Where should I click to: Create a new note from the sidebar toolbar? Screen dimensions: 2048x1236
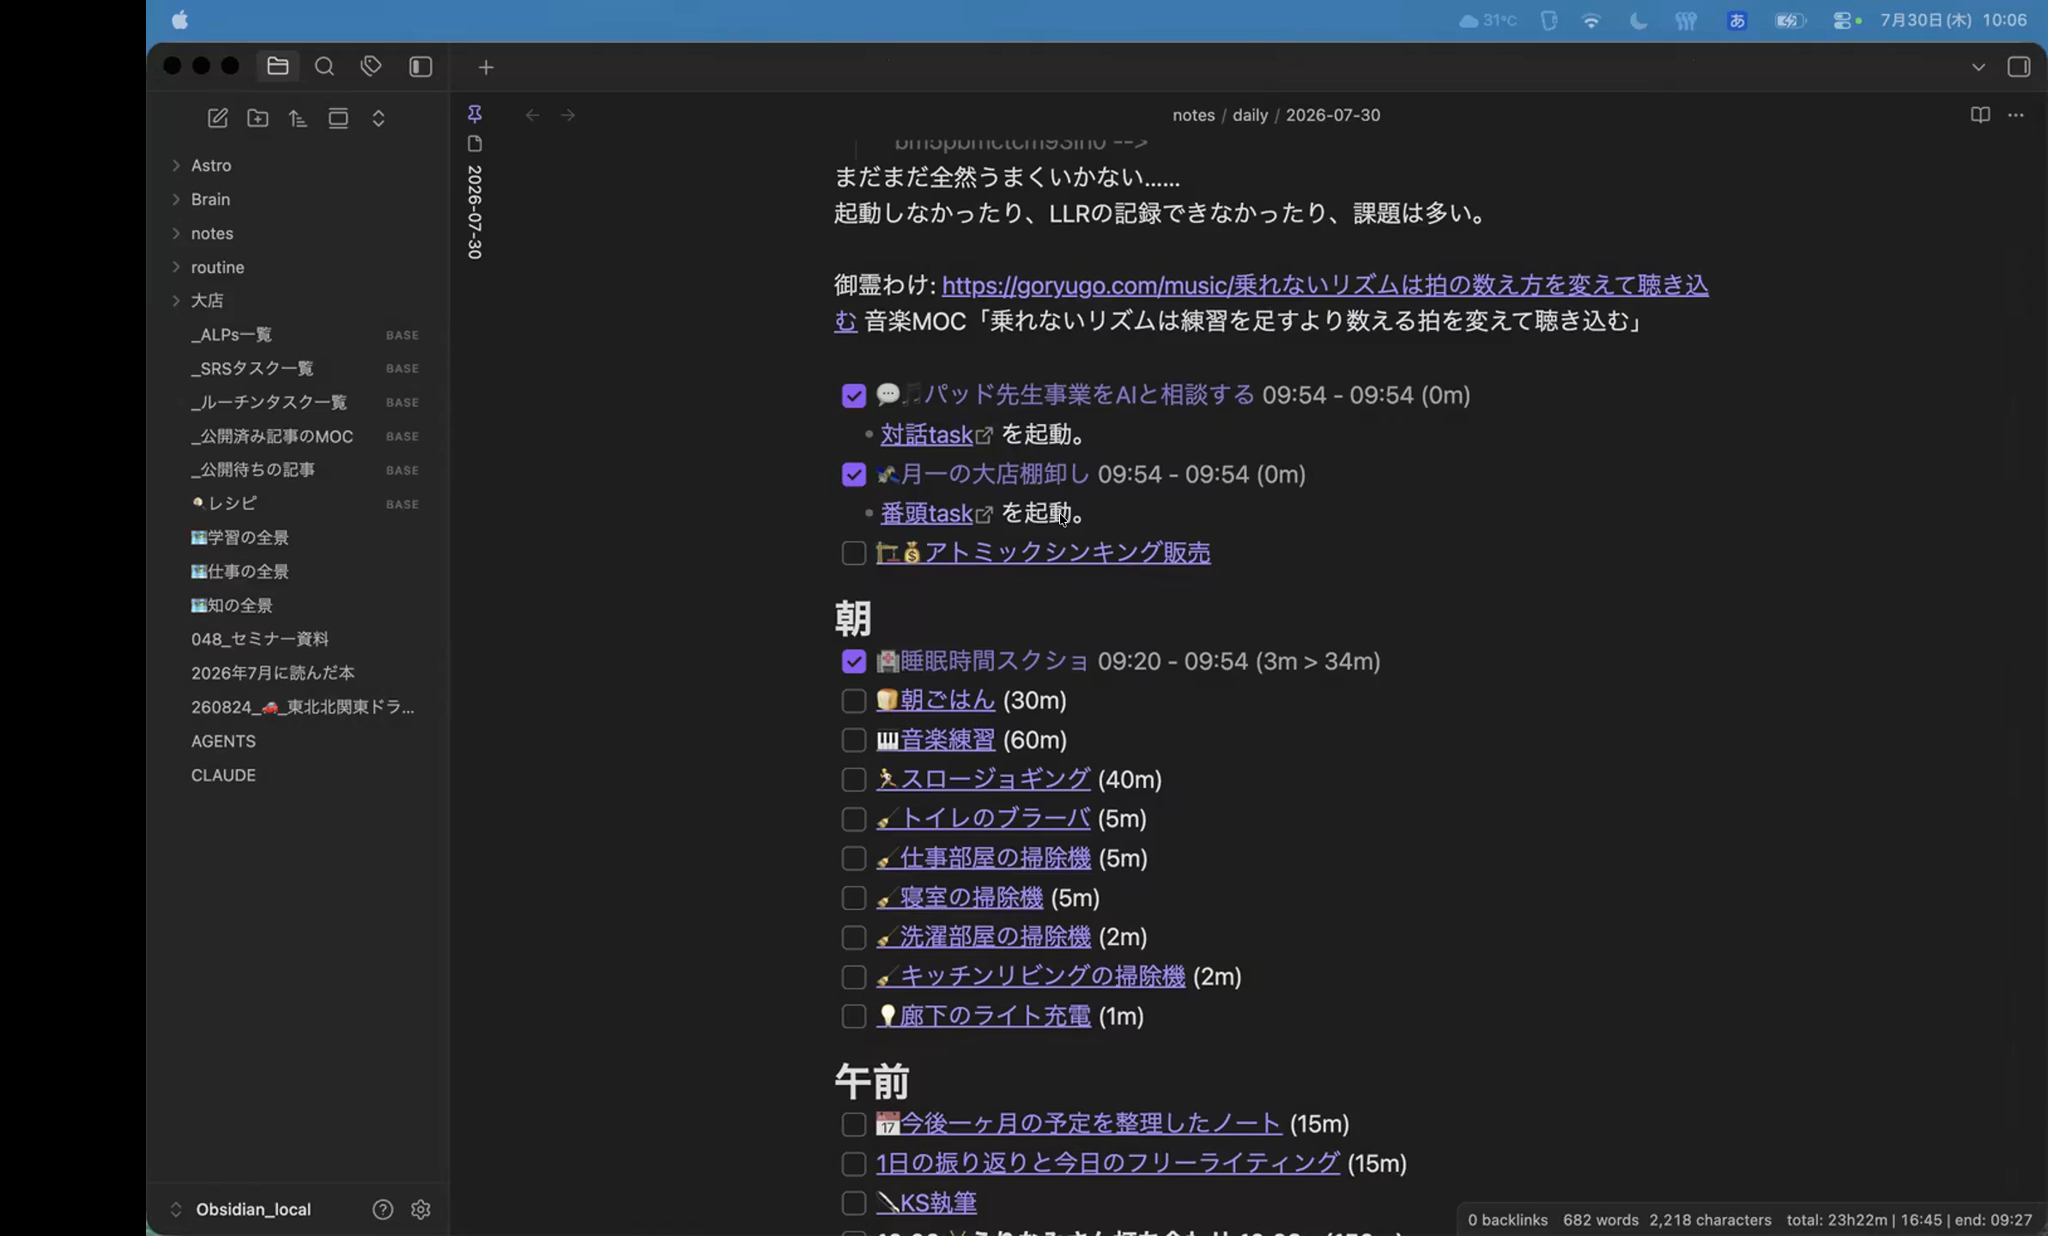click(217, 118)
